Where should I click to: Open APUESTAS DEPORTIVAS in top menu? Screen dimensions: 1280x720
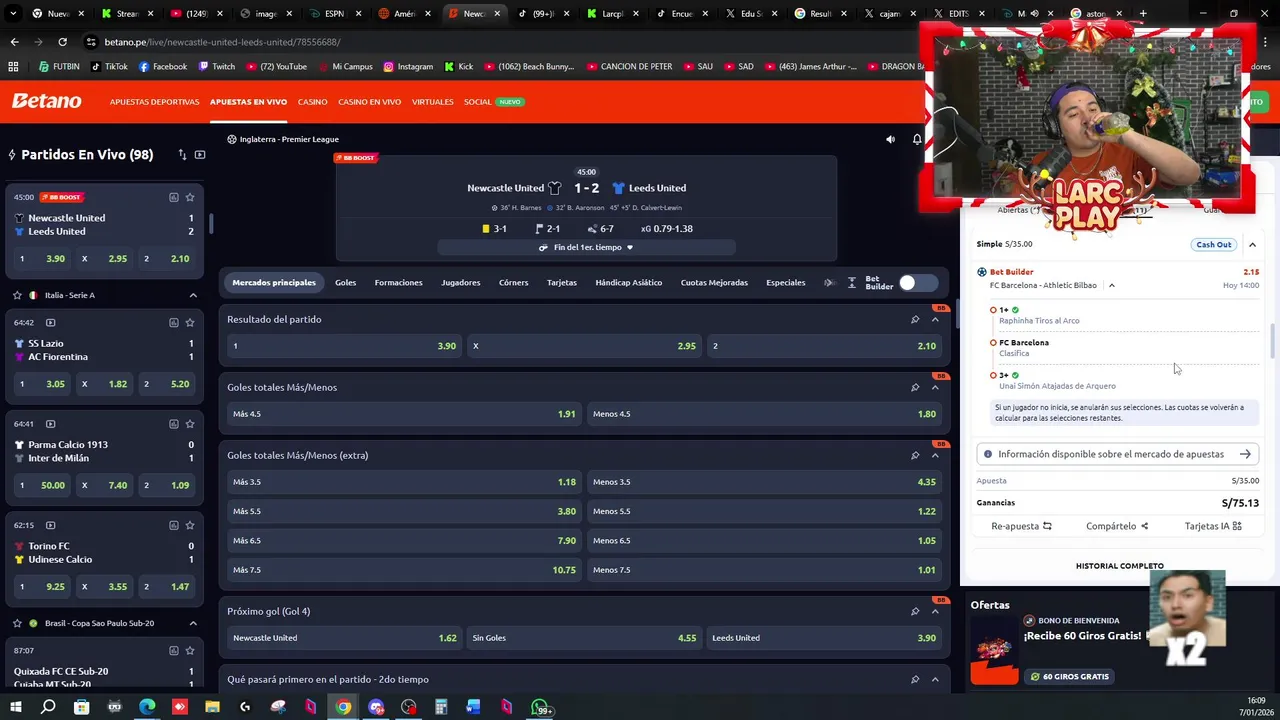pos(154,102)
